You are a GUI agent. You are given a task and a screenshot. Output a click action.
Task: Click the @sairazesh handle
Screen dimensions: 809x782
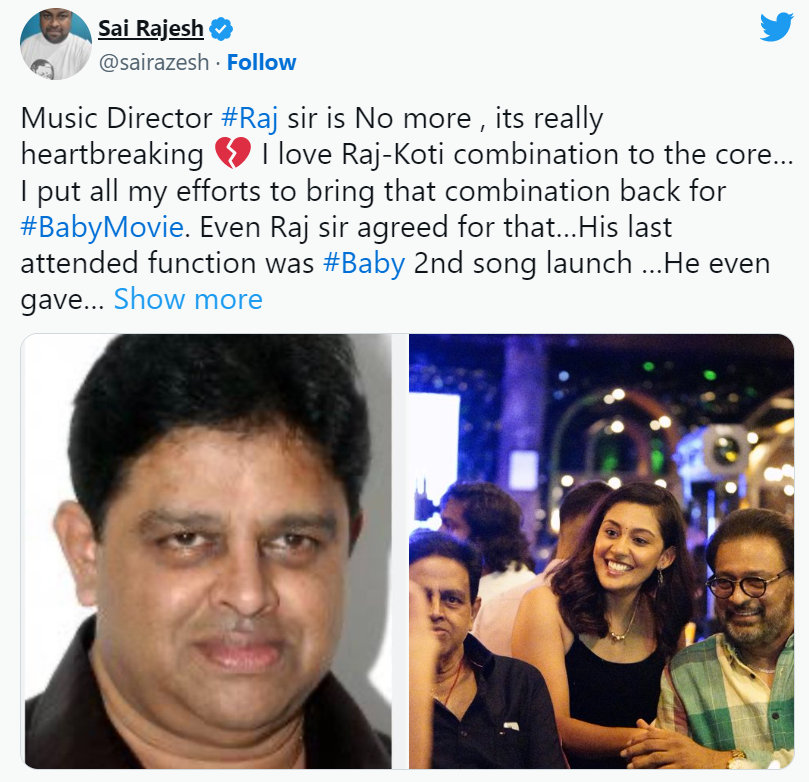tap(154, 62)
